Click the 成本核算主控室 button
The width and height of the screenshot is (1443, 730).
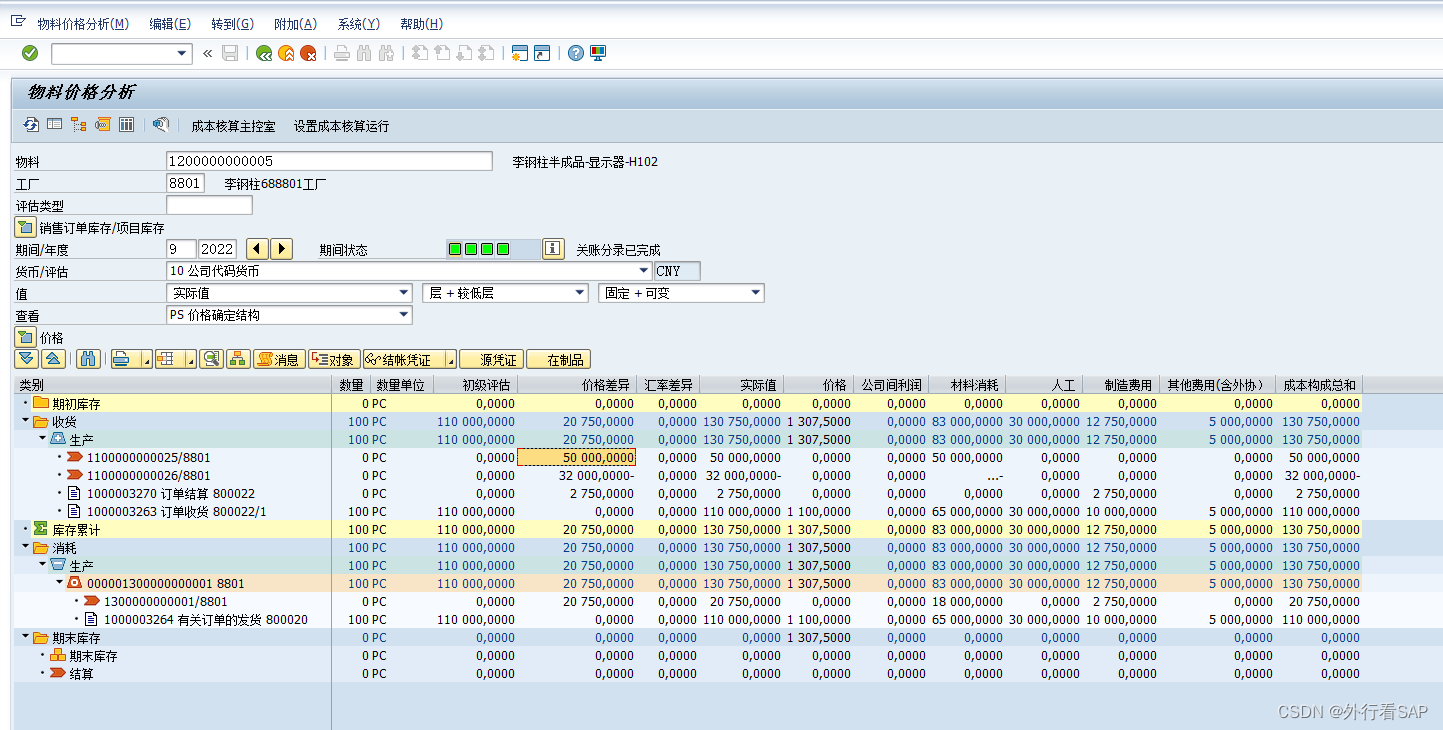click(232, 126)
